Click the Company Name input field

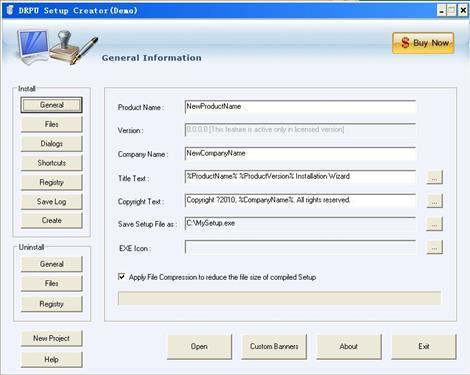300,153
